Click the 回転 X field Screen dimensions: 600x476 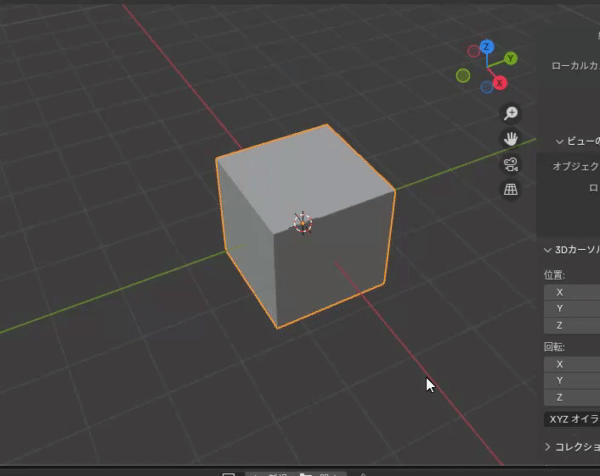coord(572,364)
